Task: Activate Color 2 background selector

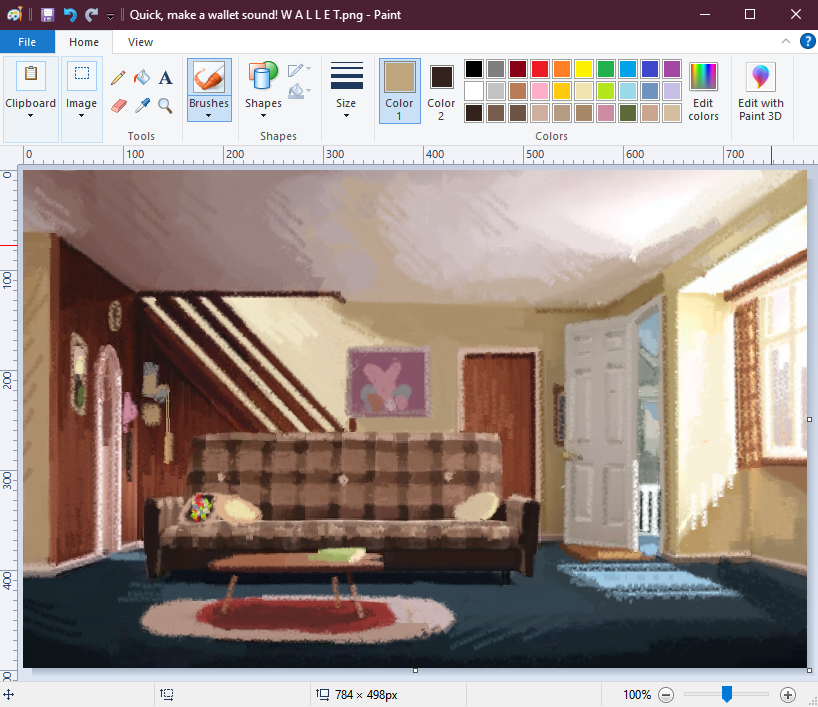Action: tap(441, 91)
